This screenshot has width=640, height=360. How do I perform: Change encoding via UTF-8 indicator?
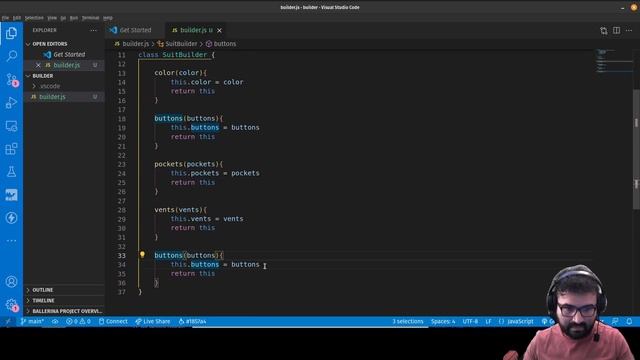[470, 322]
